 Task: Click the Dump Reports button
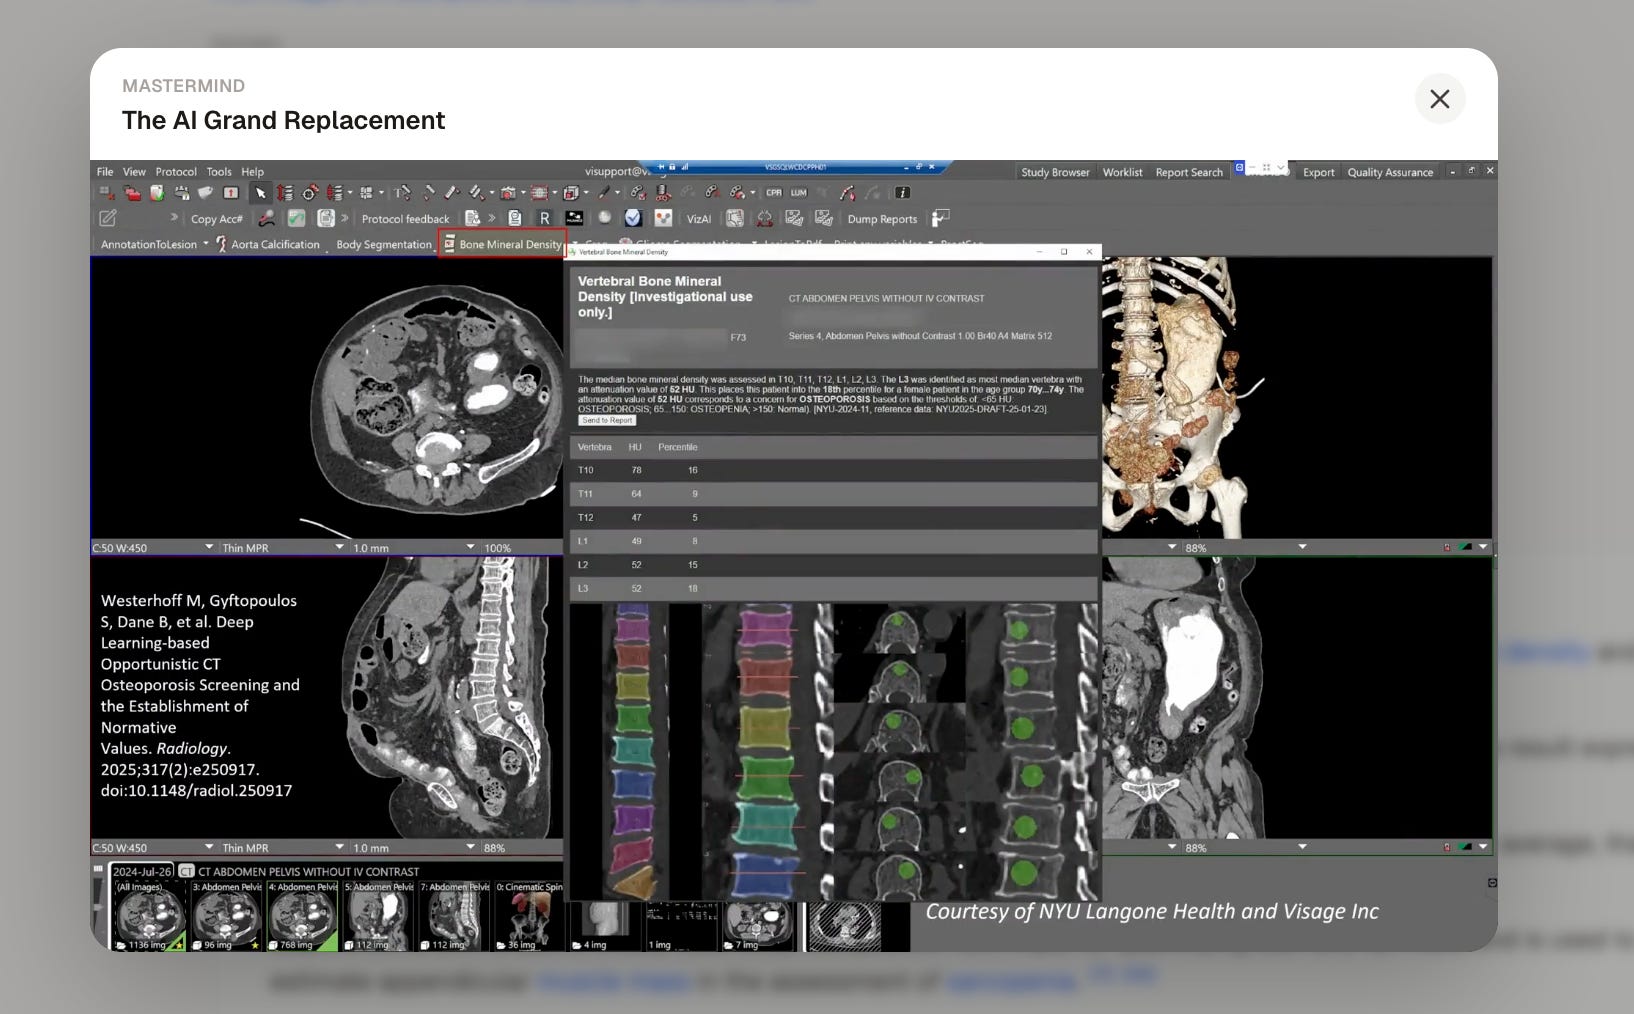pos(882,219)
